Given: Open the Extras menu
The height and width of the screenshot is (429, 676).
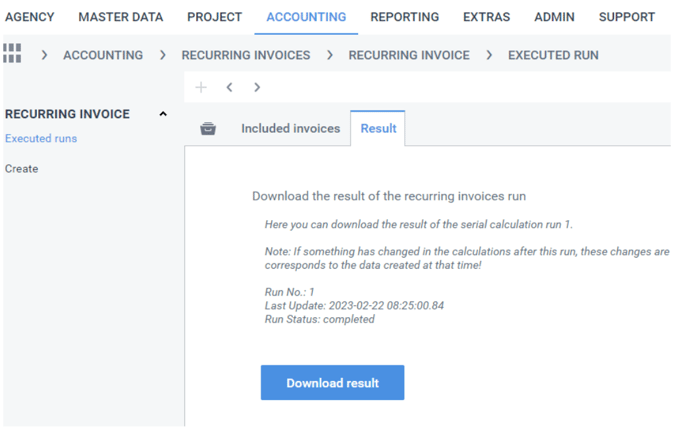Looking at the screenshot, I should tap(486, 17).
